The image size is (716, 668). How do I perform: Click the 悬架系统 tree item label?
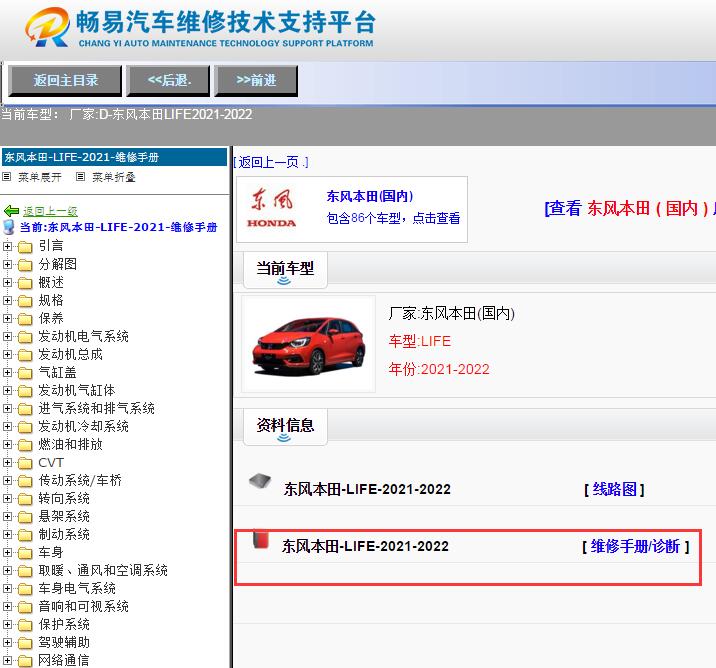64,516
